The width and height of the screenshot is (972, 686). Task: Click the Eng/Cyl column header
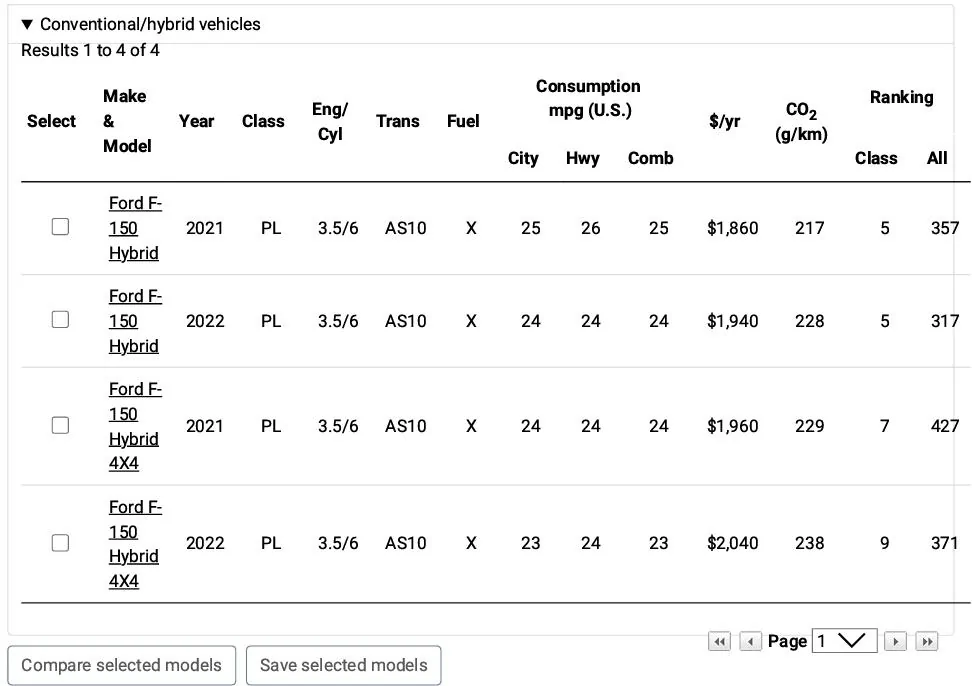[x=330, y=121]
